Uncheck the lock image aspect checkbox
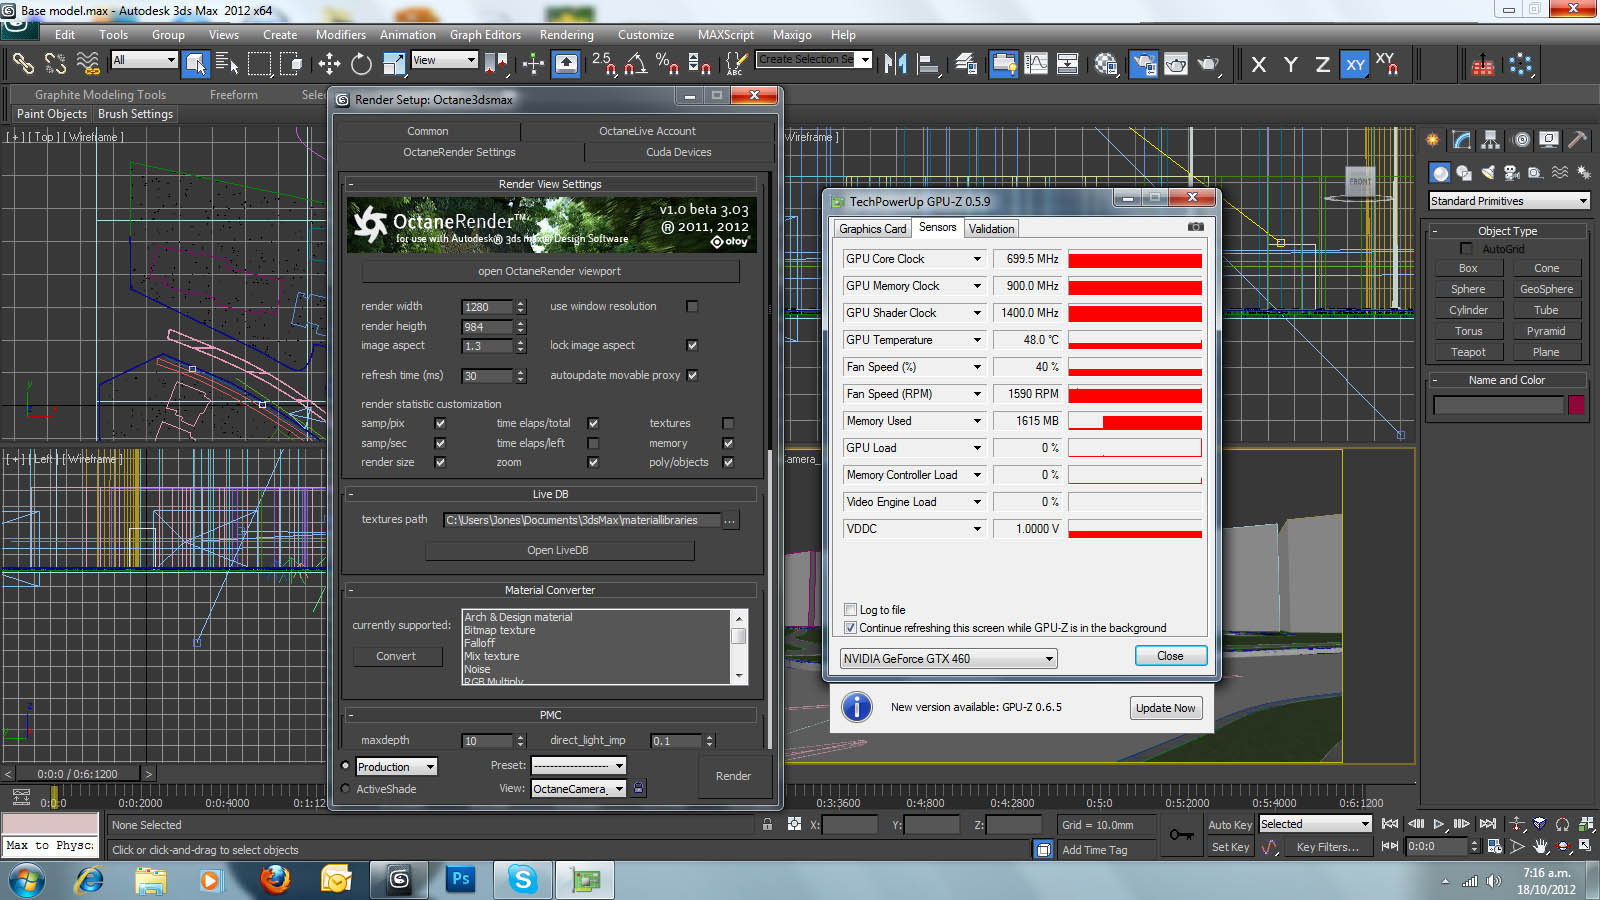Viewport: 1600px width, 900px height. pos(692,345)
